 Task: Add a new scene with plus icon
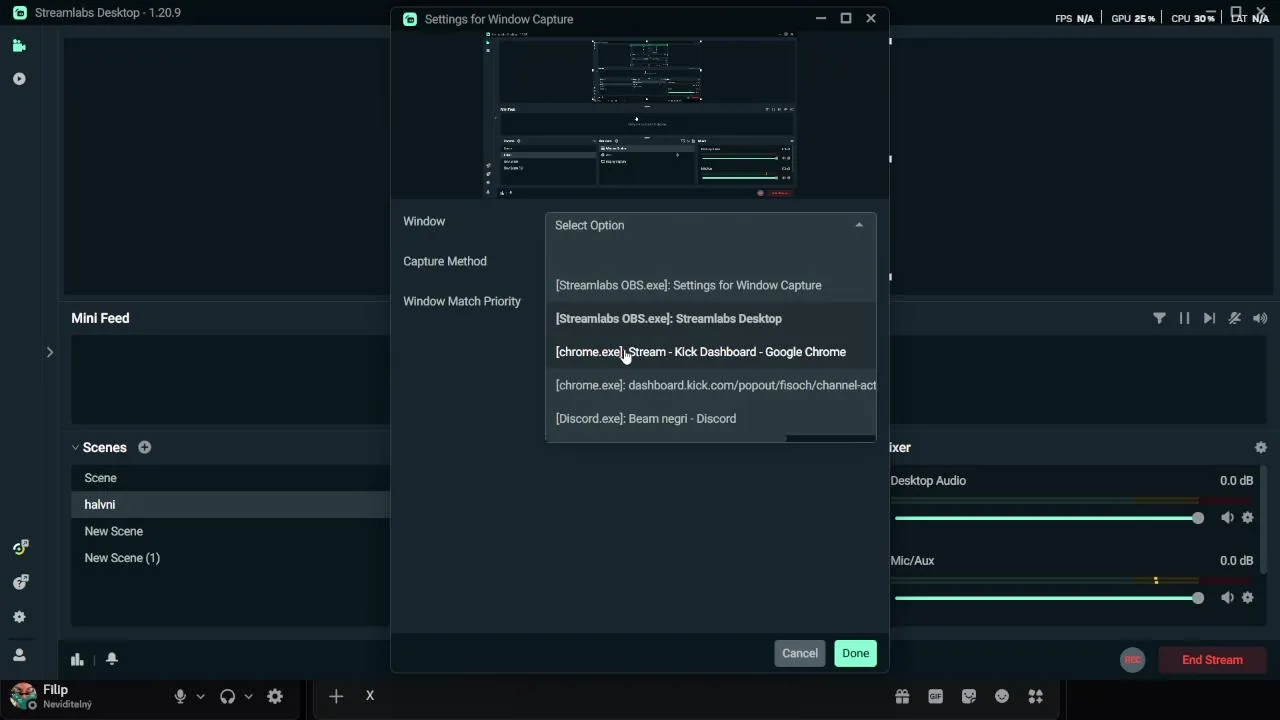tap(145, 447)
